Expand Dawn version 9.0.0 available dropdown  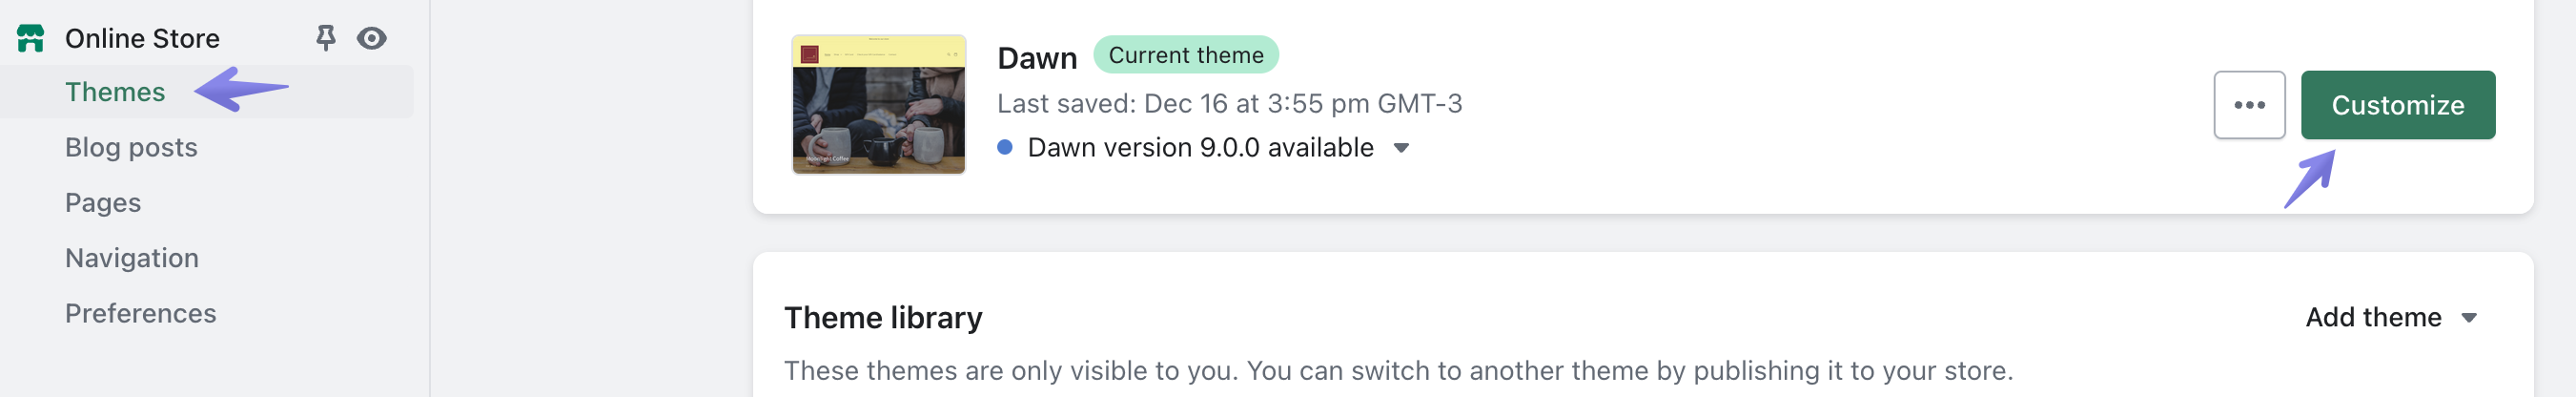click(x=1200, y=148)
